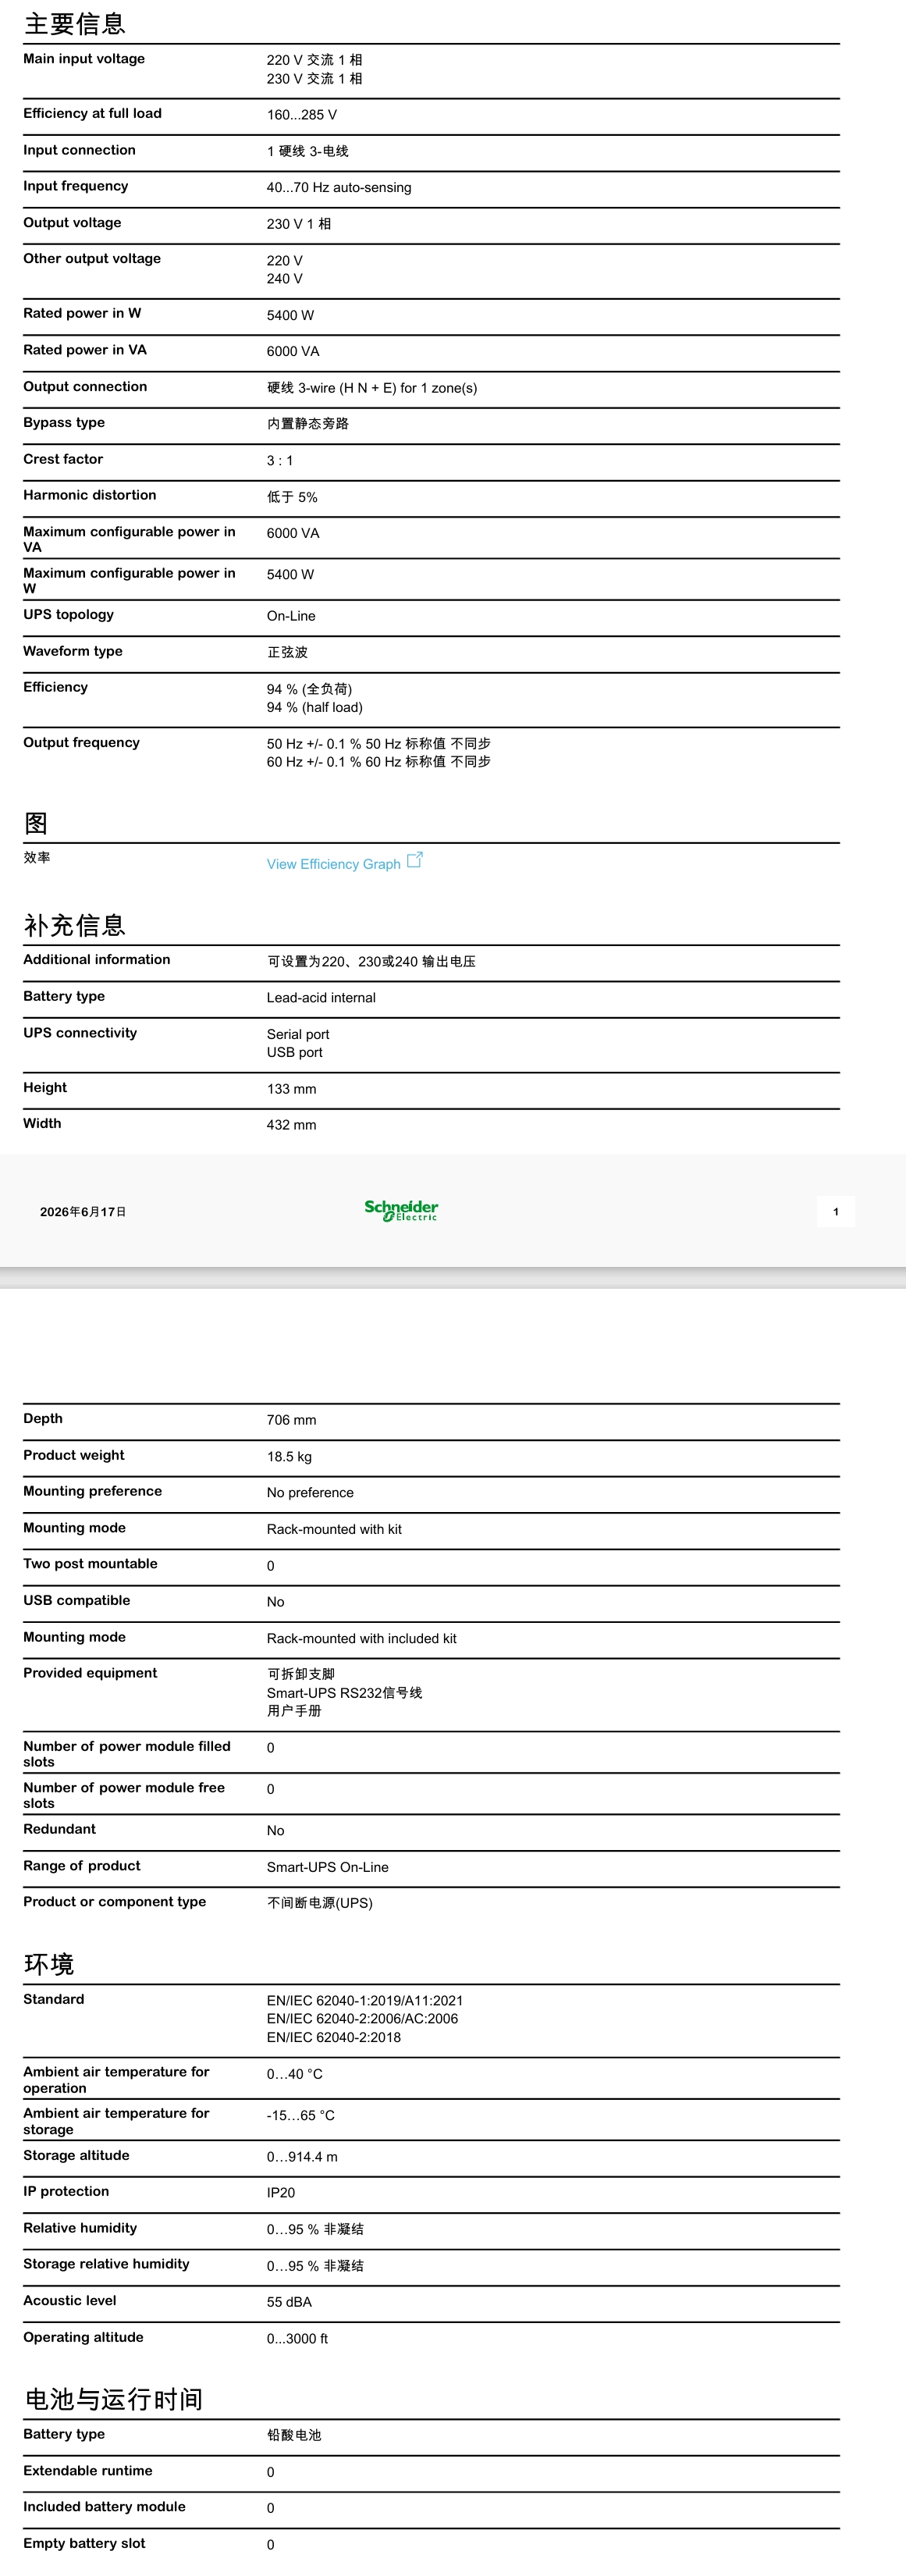
Task: Select the Product weight value 18.5 kg
Action: point(289,1456)
